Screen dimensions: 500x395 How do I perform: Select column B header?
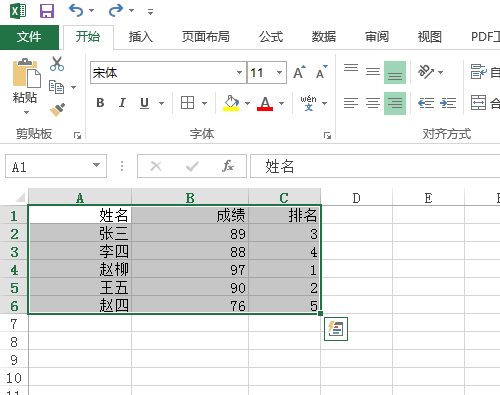[190, 198]
